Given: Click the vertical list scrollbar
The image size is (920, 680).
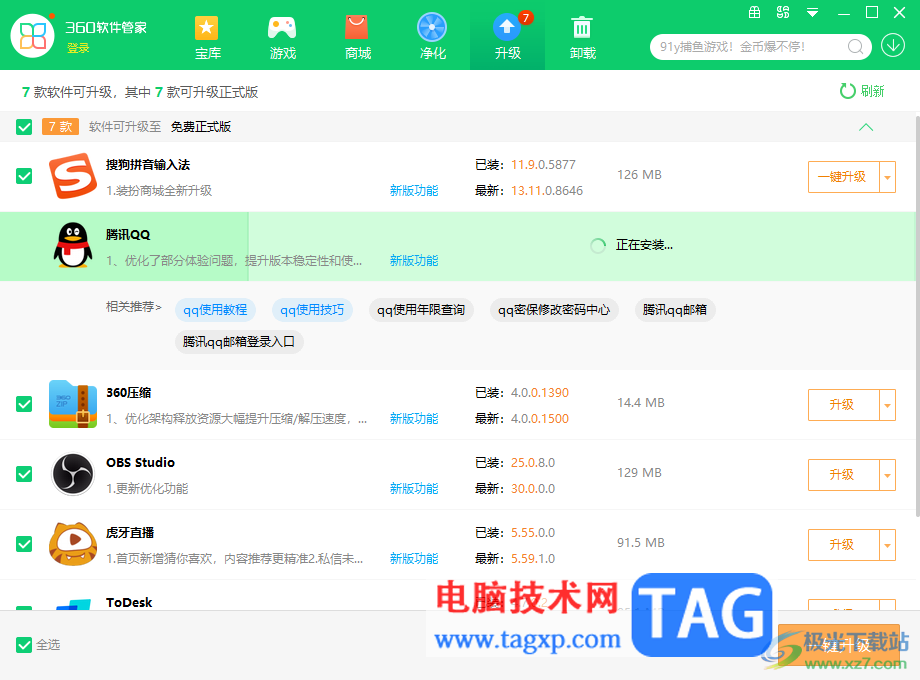Looking at the screenshot, I should (x=917, y=317).
